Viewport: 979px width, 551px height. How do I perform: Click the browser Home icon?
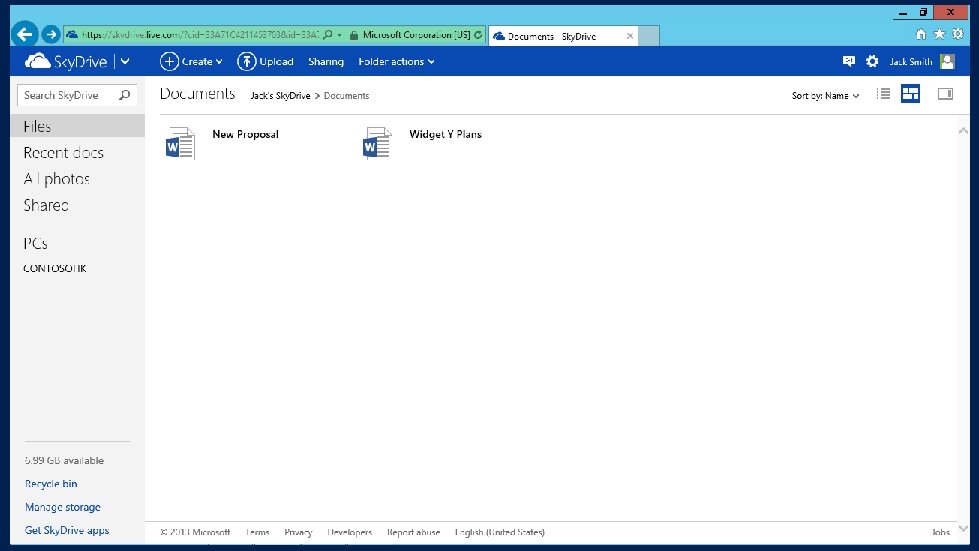920,34
